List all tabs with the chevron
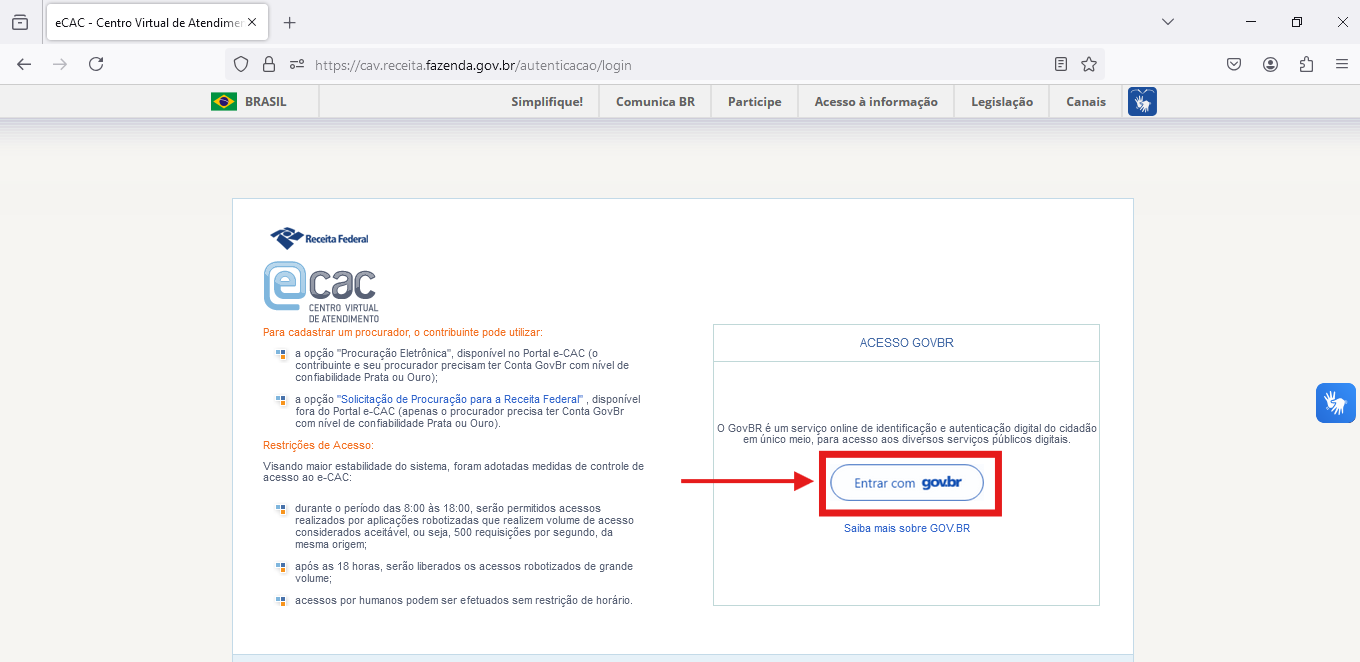The image size is (1360, 662). coord(1168,22)
